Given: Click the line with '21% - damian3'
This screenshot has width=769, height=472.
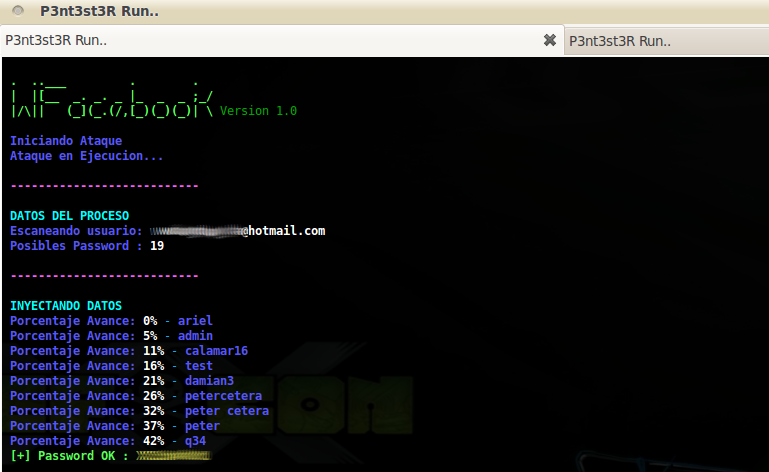Looking at the screenshot, I should [x=122, y=381].
